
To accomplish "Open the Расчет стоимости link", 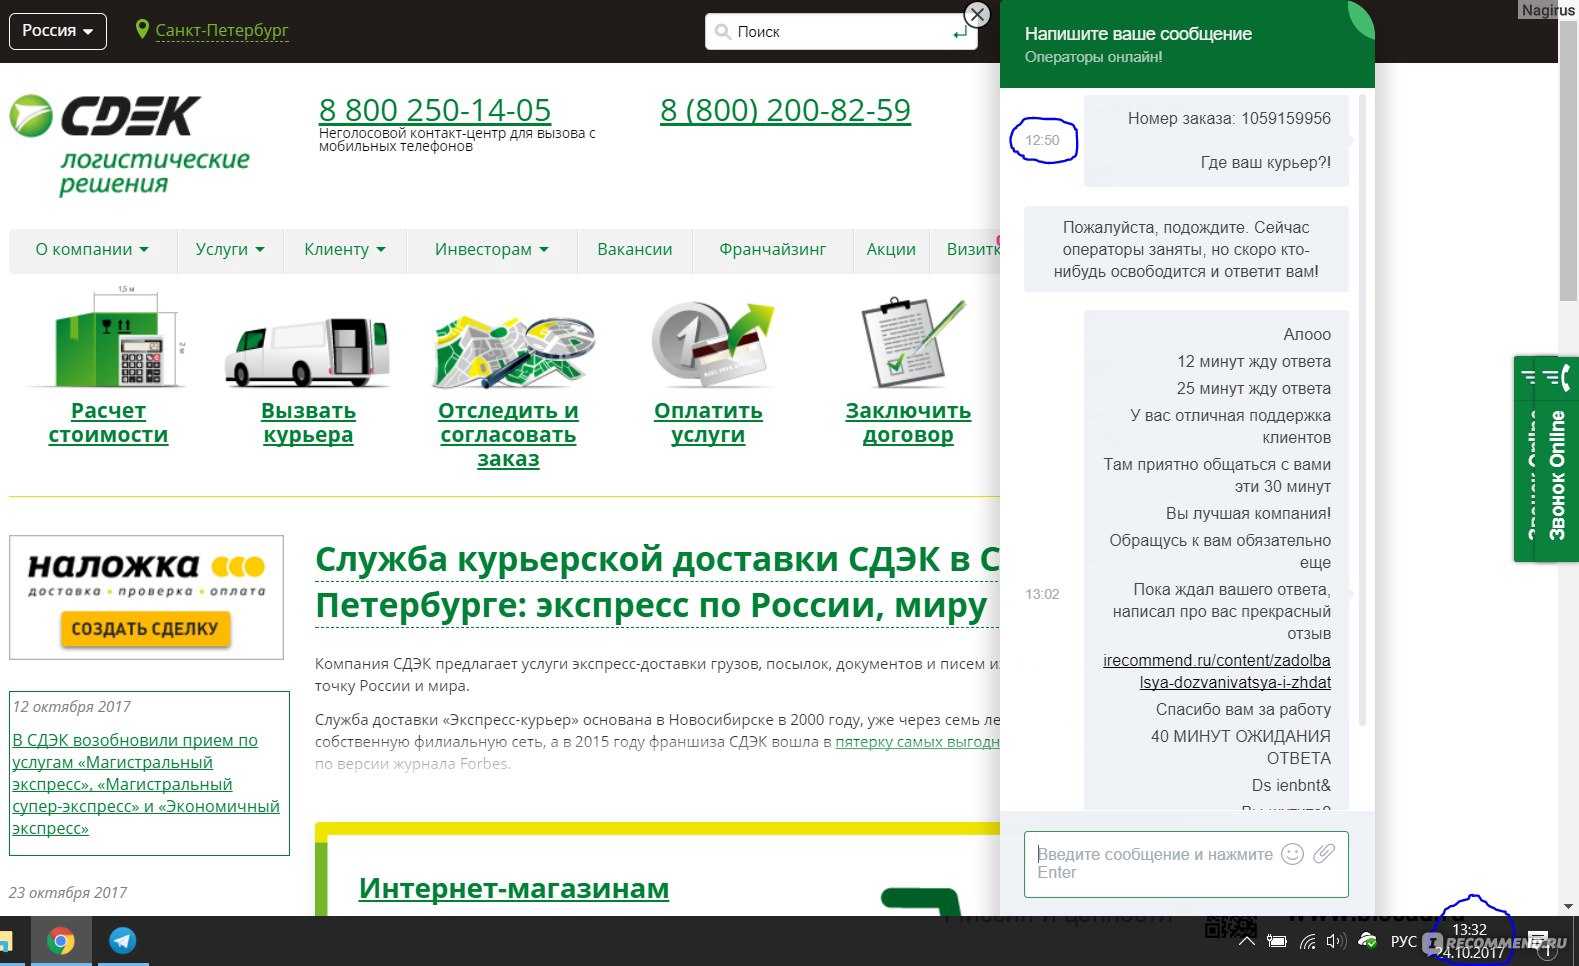I will click(108, 423).
